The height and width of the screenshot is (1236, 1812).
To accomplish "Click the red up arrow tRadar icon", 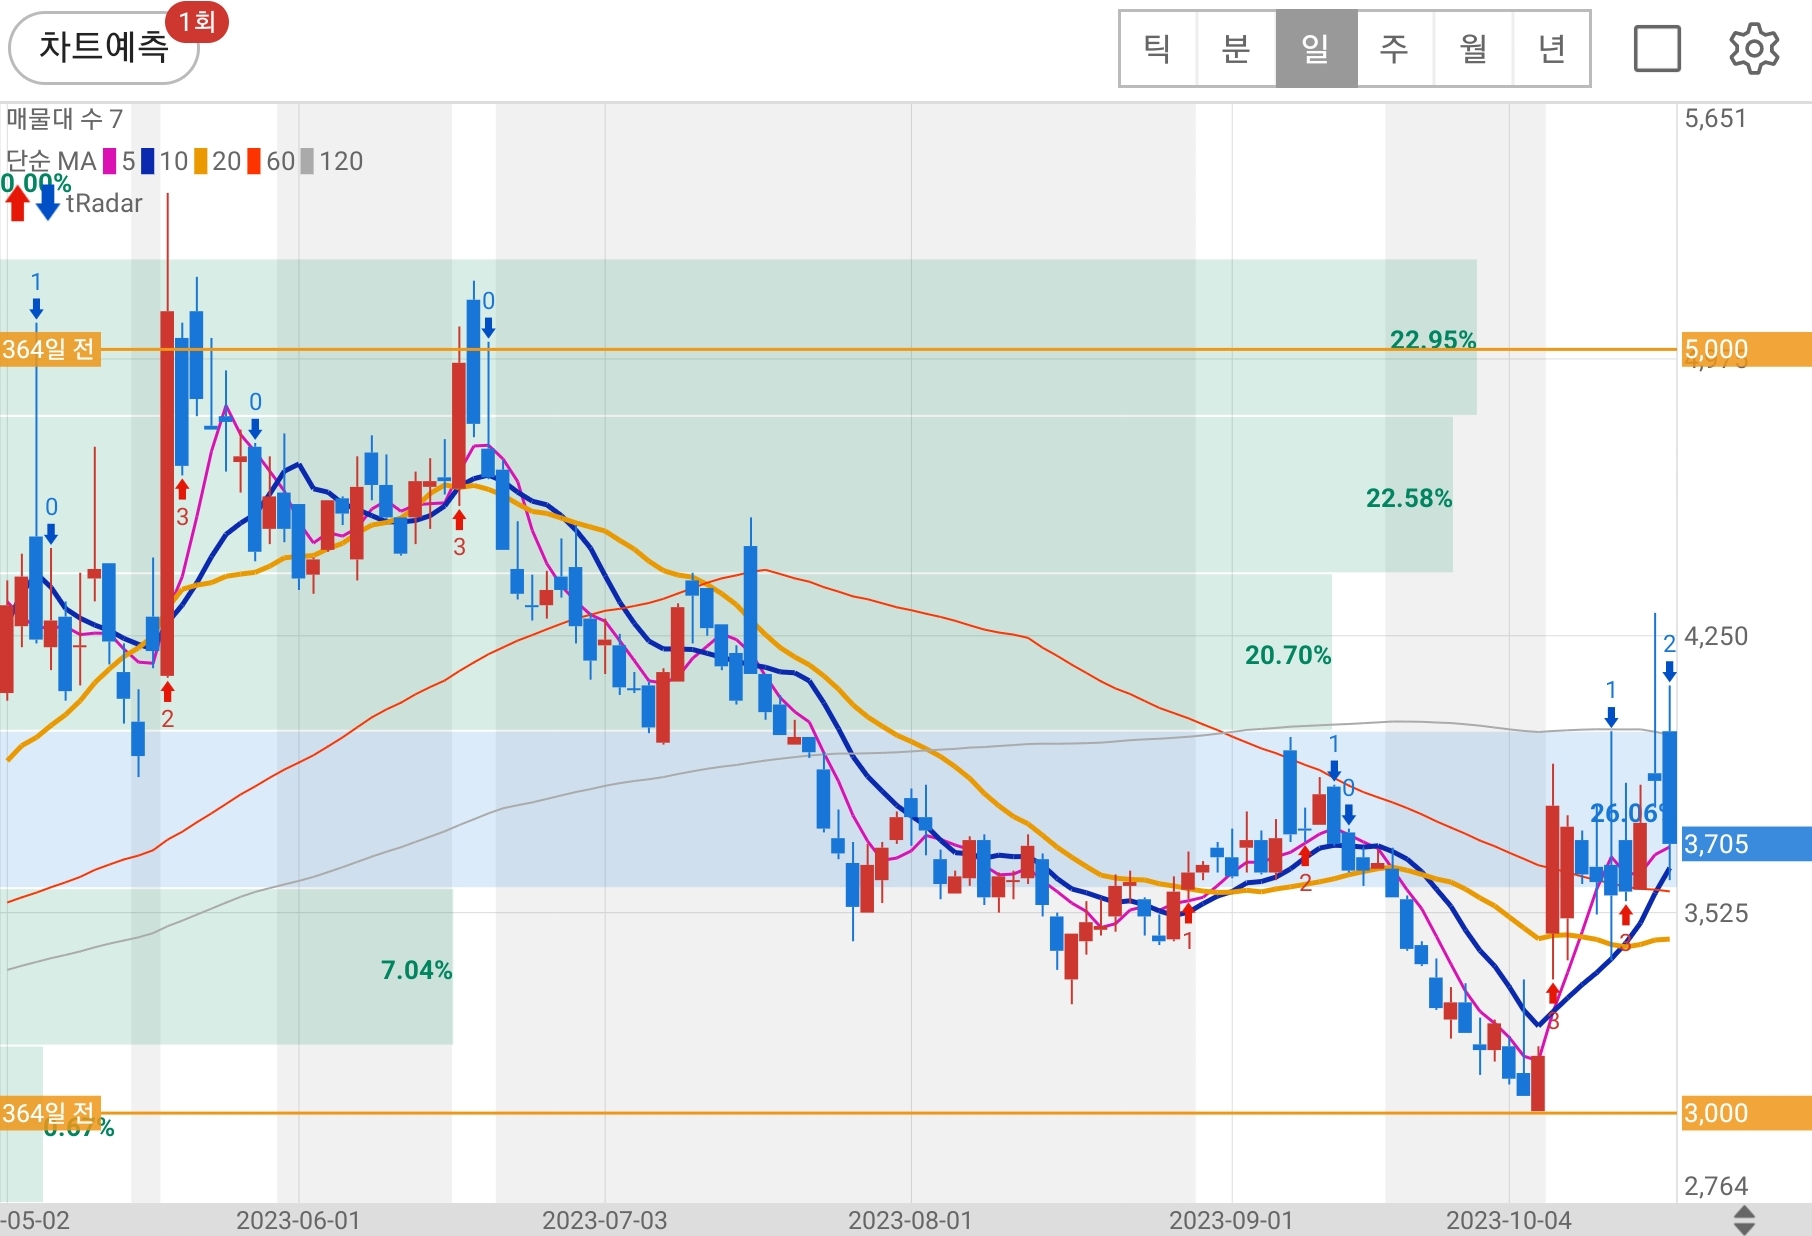I will [17, 204].
